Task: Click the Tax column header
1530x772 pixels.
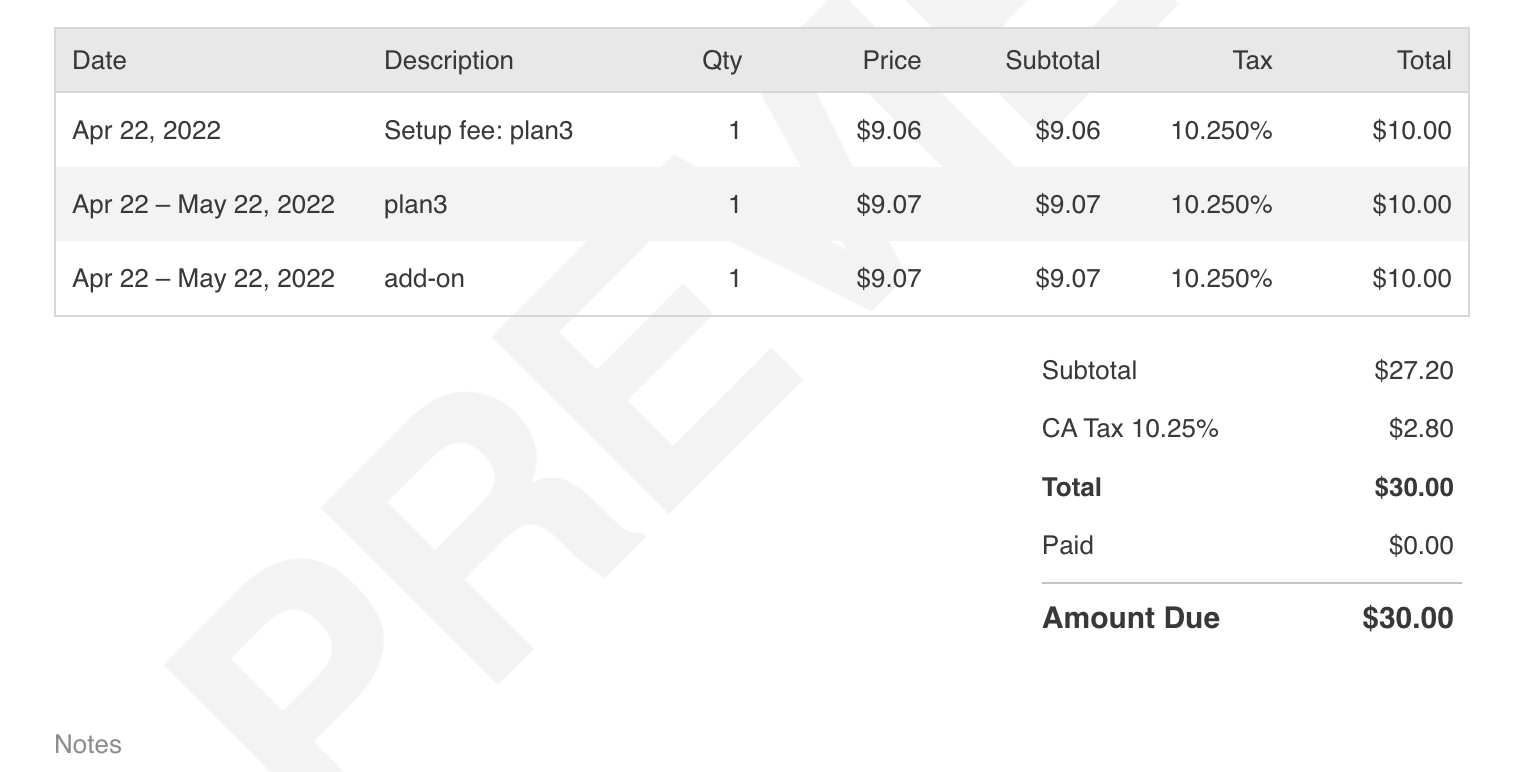Action: tap(1252, 61)
